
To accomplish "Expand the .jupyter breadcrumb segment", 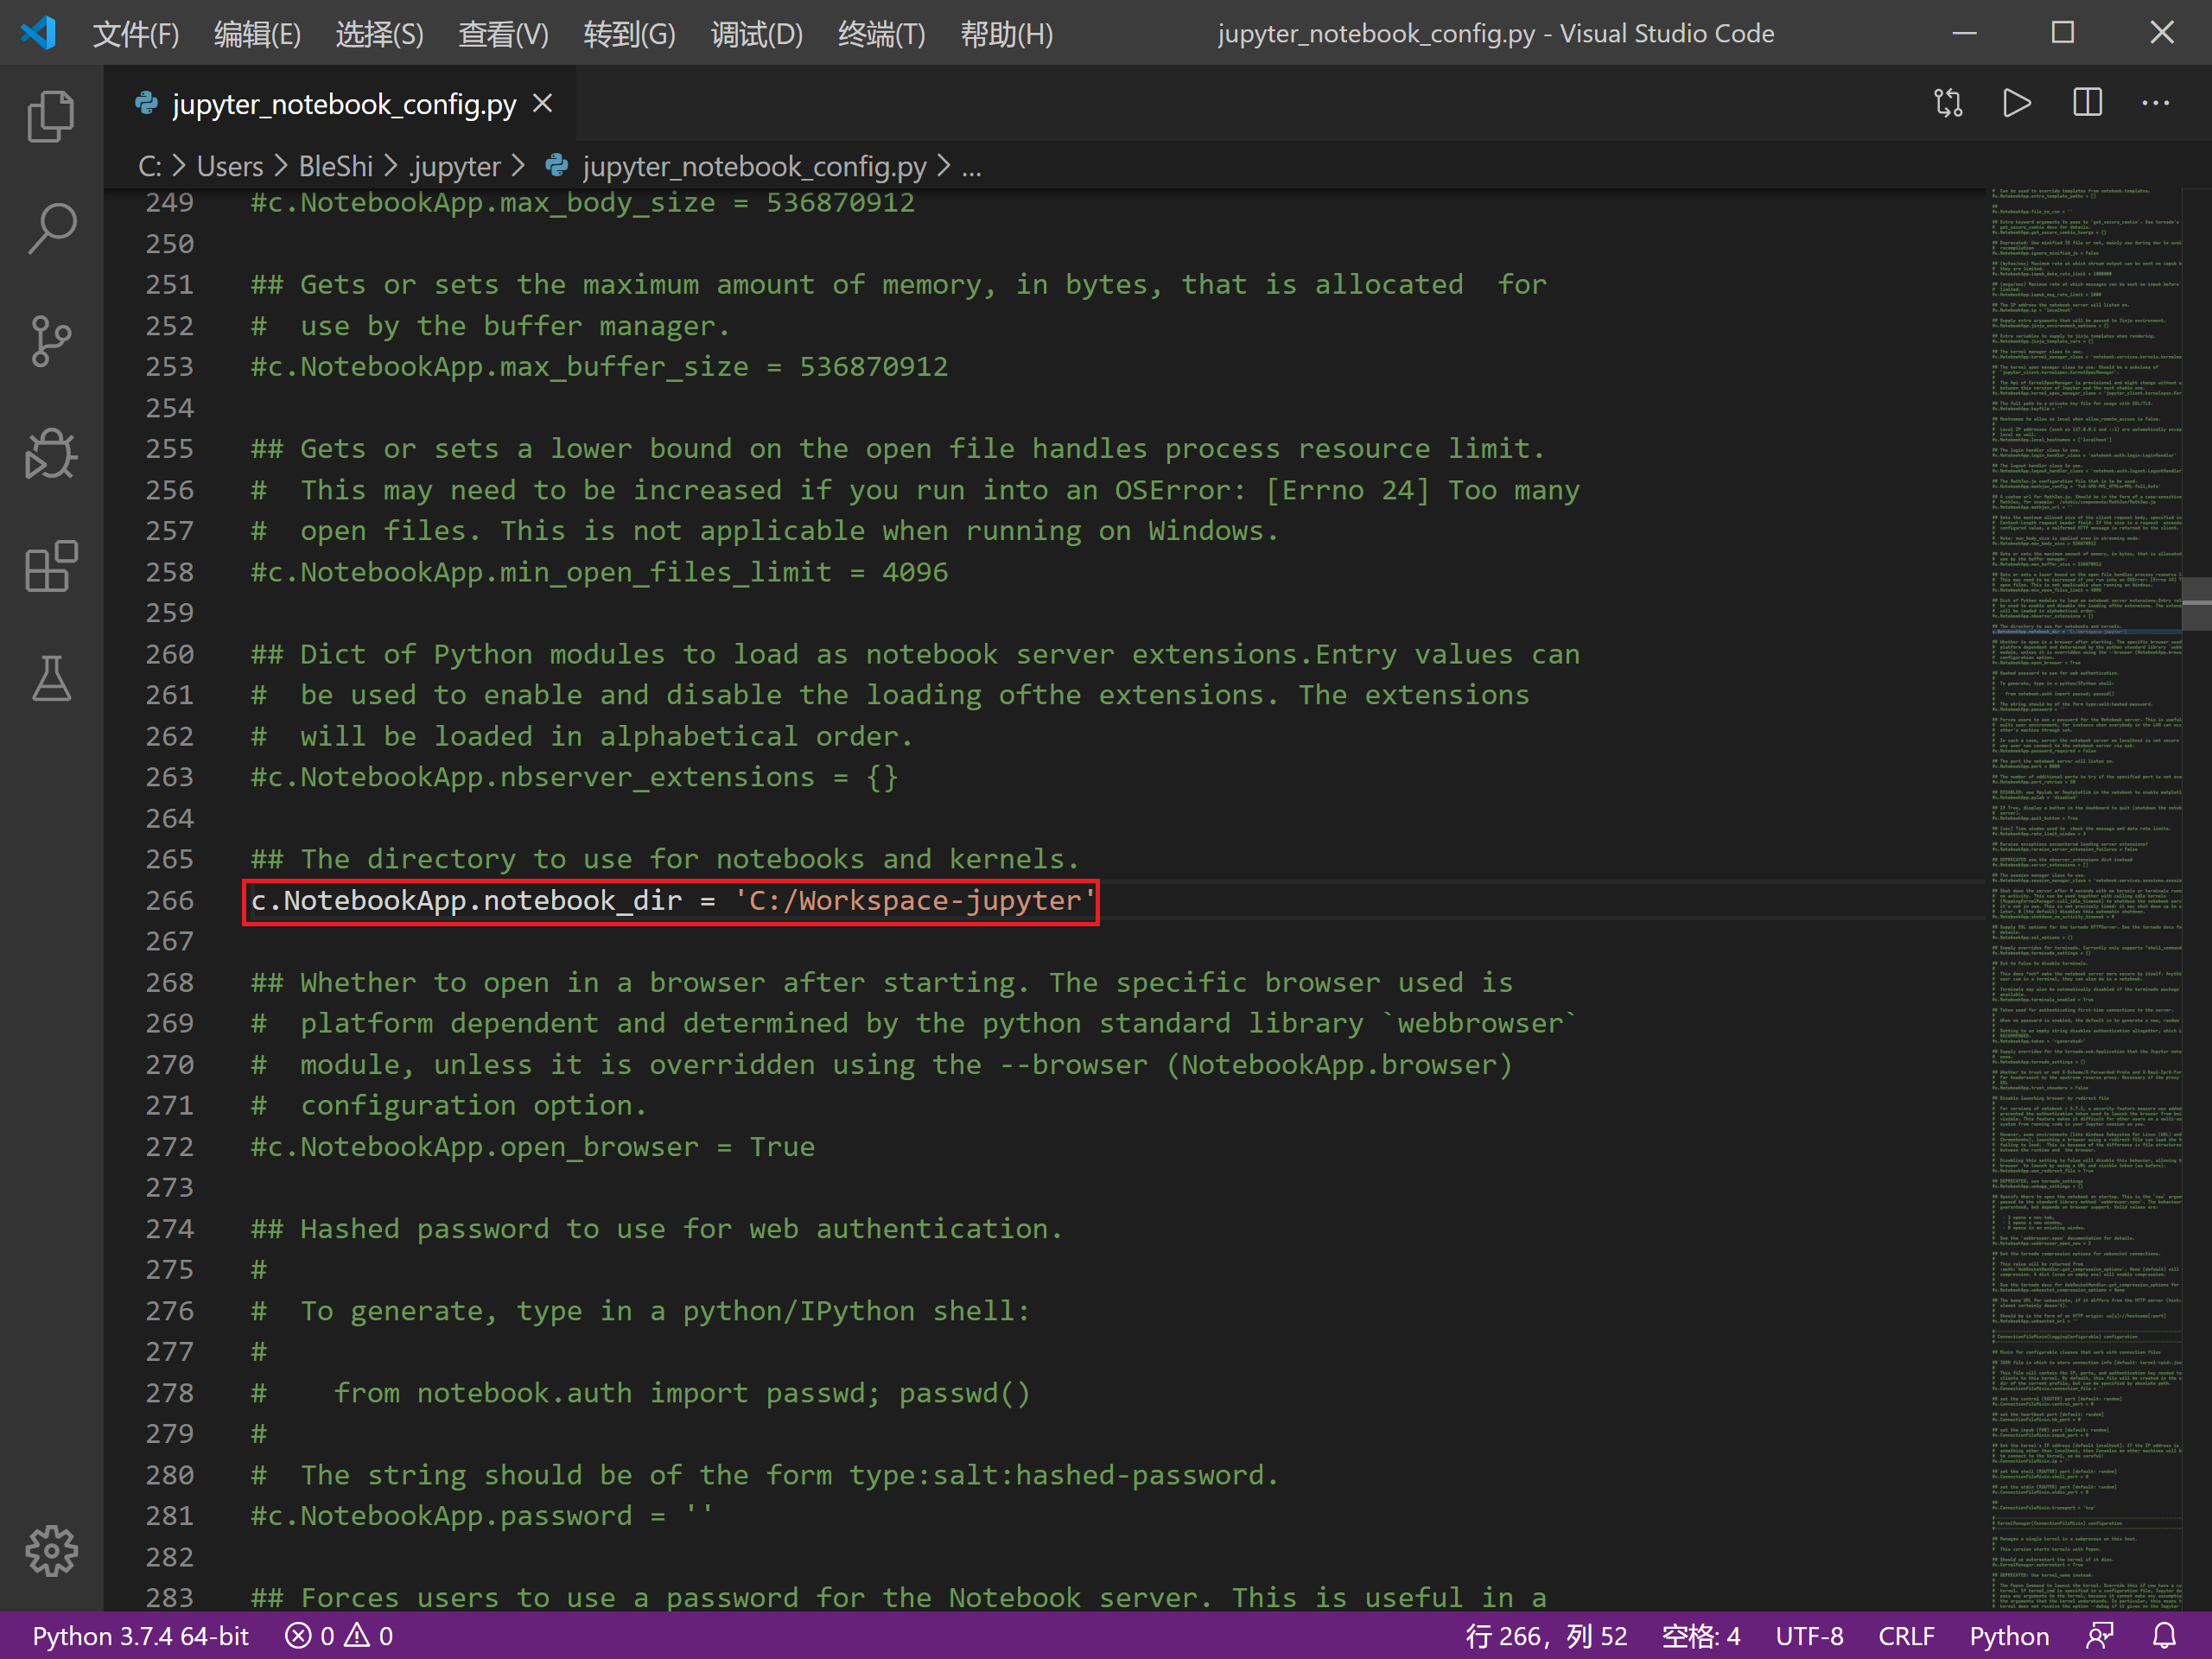I will (454, 166).
